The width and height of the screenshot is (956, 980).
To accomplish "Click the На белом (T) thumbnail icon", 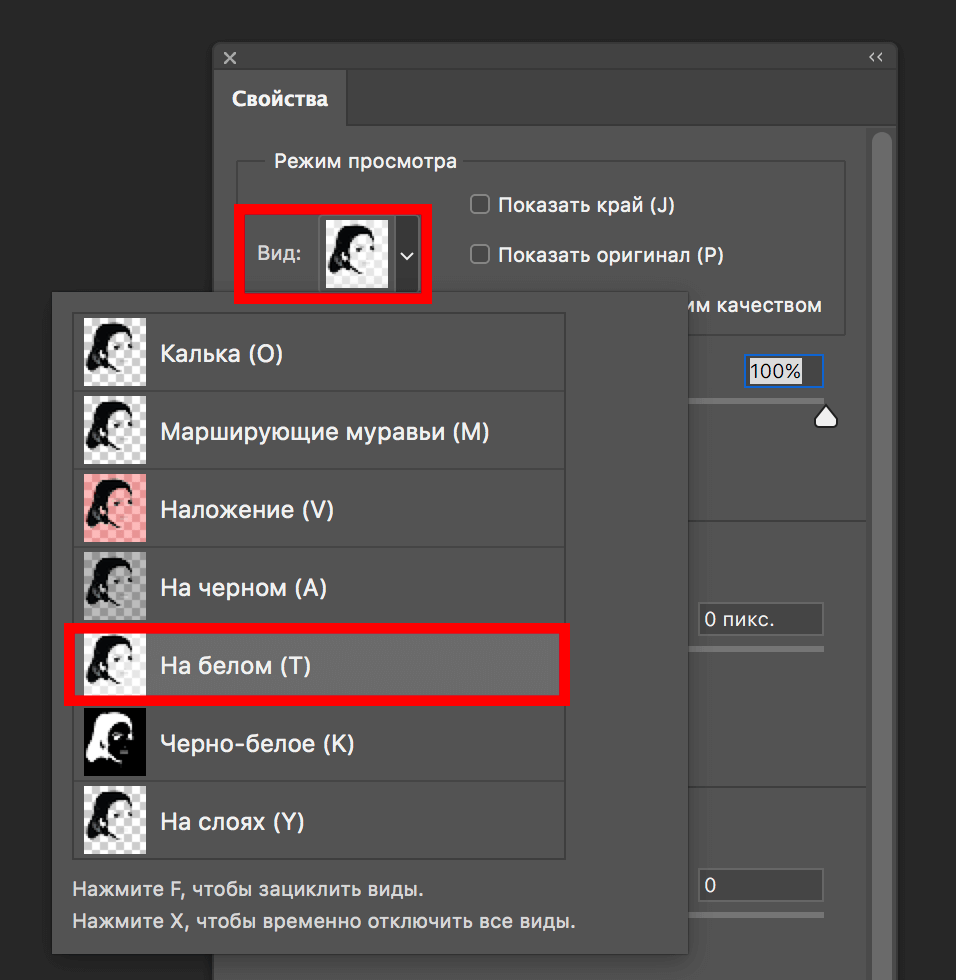I will click(x=115, y=665).
